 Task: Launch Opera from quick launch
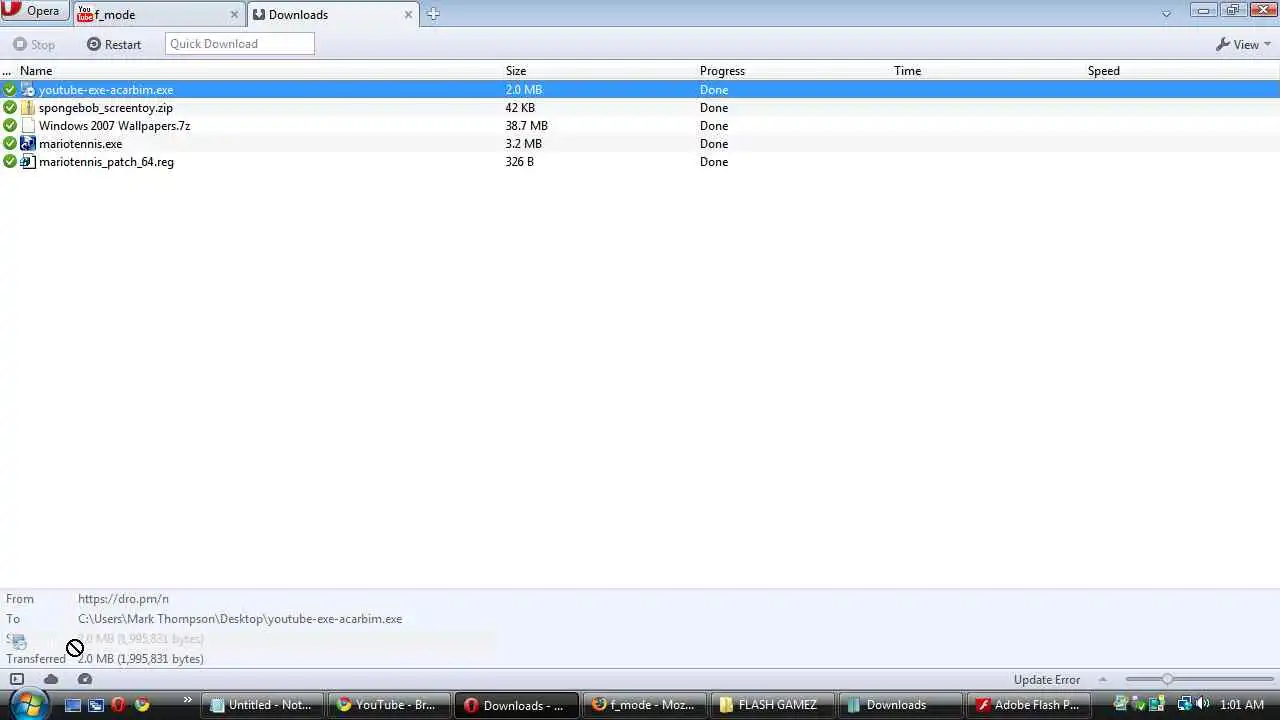pos(119,705)
